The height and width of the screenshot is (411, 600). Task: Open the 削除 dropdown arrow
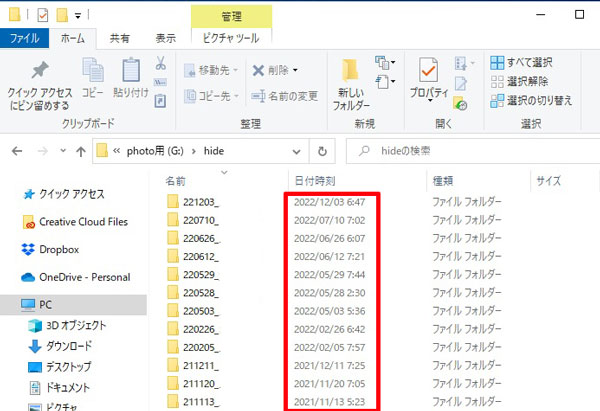[x=295, y=70]
